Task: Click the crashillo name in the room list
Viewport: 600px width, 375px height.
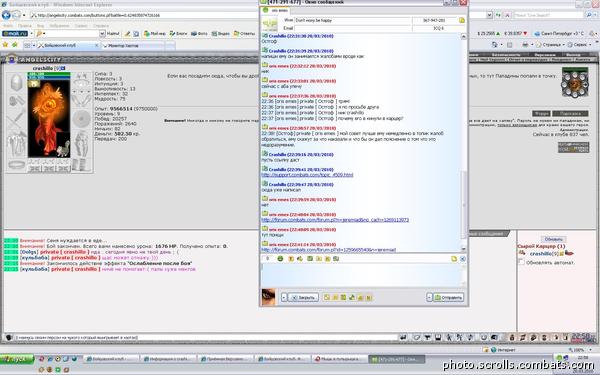Action: 540,253
